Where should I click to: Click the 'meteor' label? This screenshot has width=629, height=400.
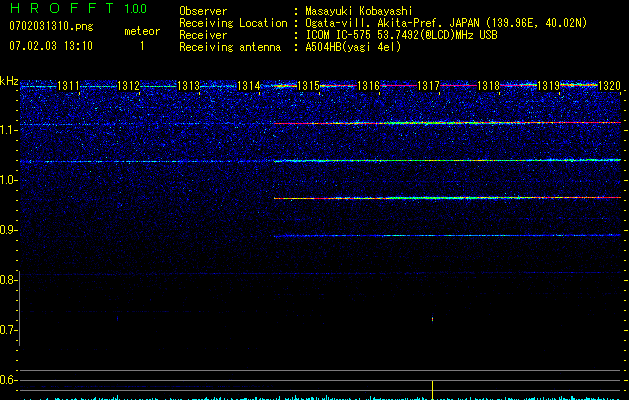pos(142,31)
